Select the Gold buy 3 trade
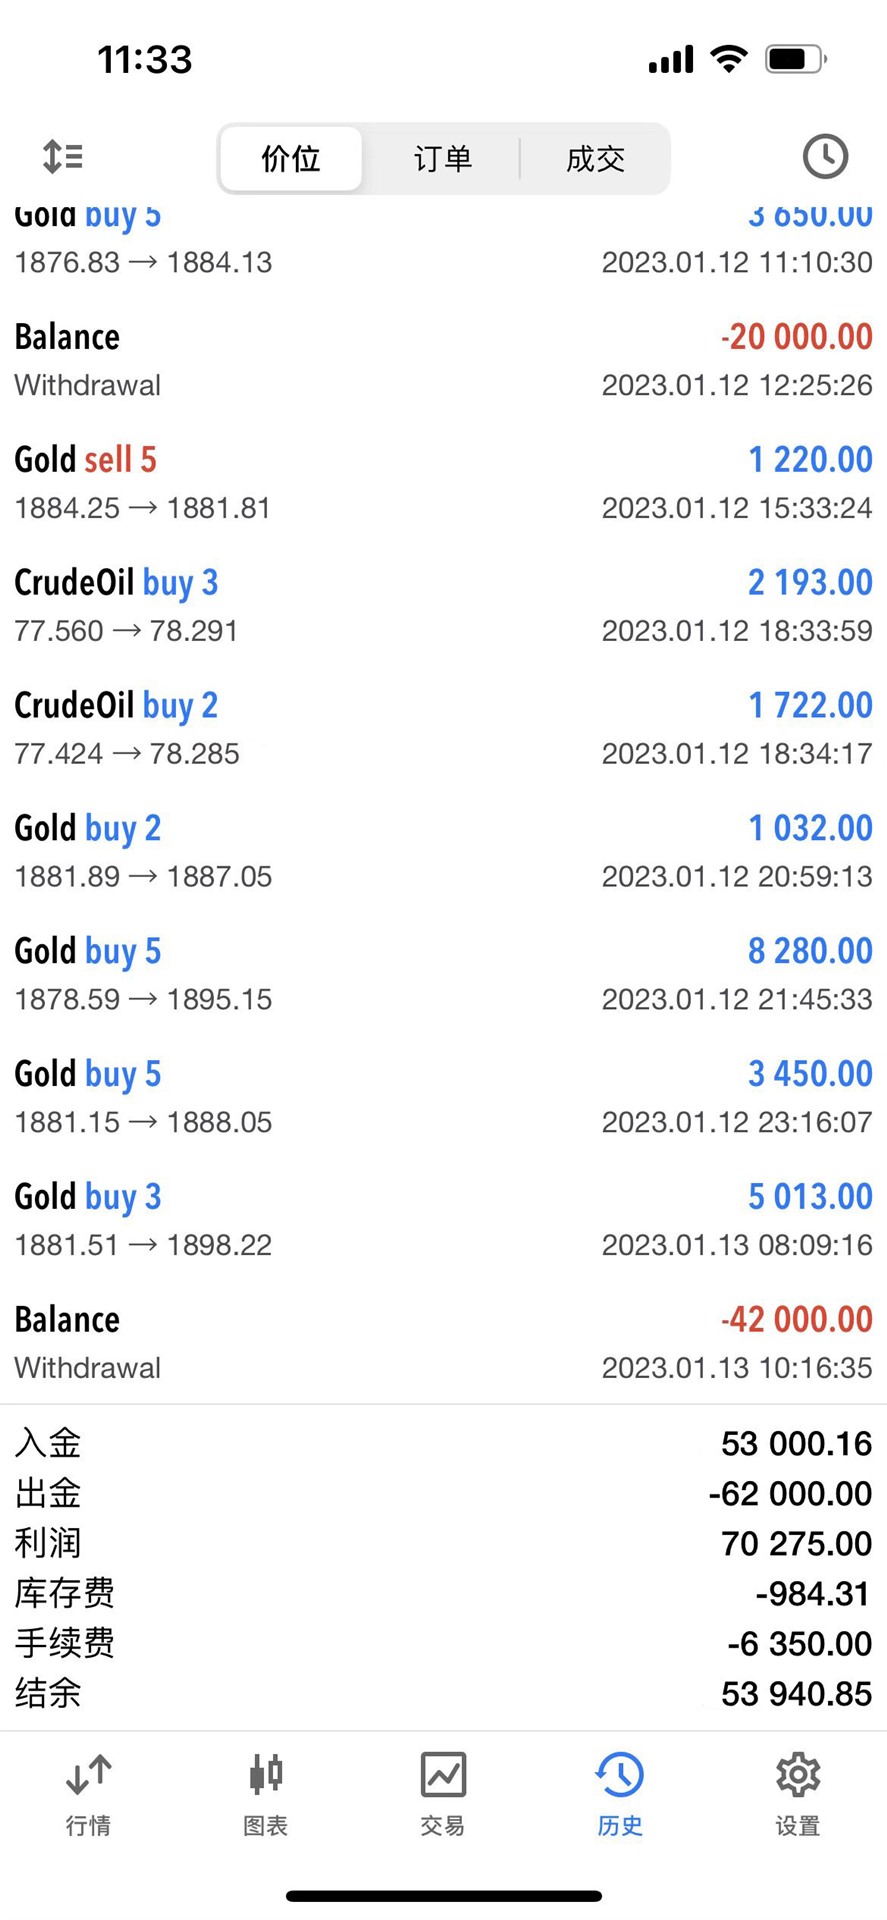This screenshot has width=887, height=1920. 443,1220
